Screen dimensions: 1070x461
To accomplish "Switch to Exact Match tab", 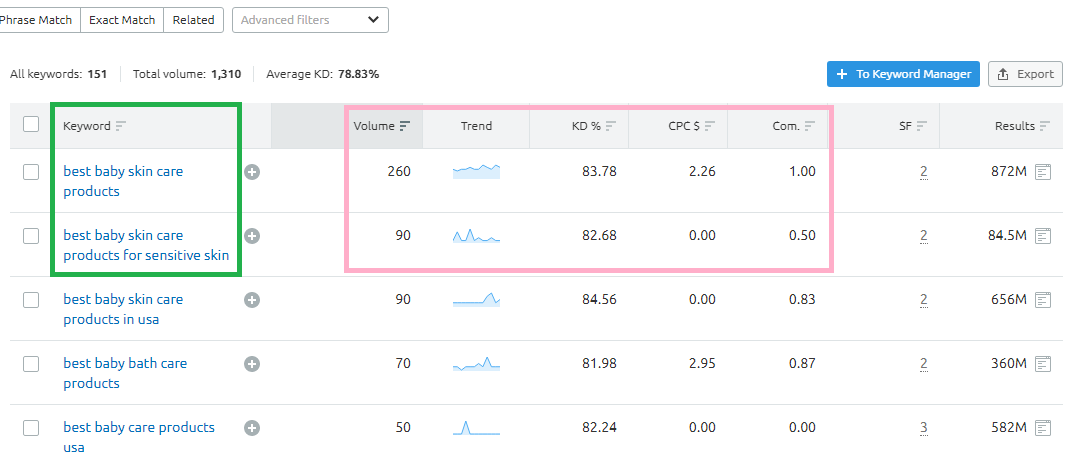I will (122, 20).
